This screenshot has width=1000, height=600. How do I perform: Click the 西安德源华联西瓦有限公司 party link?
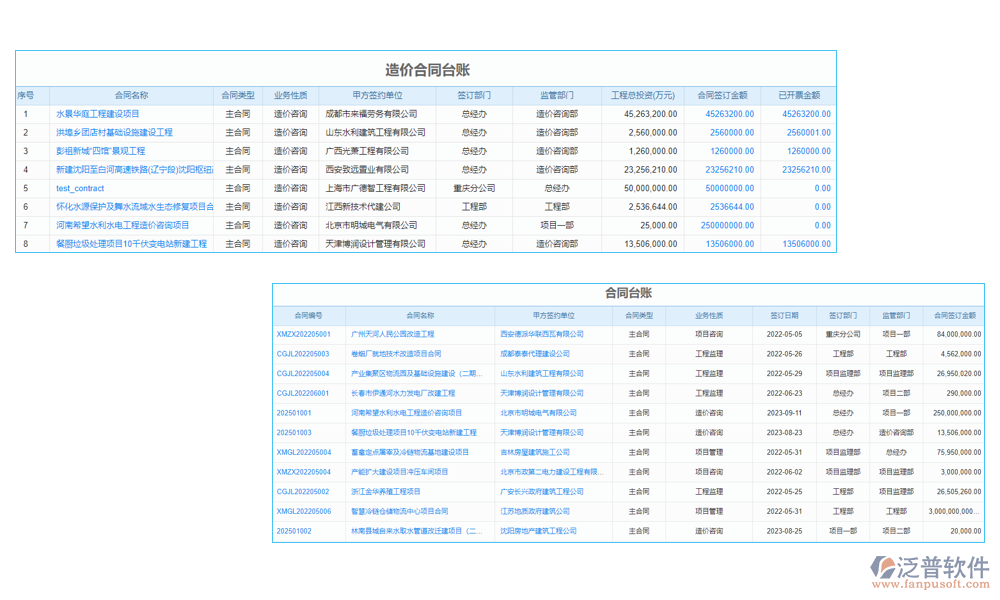[541, 334]
